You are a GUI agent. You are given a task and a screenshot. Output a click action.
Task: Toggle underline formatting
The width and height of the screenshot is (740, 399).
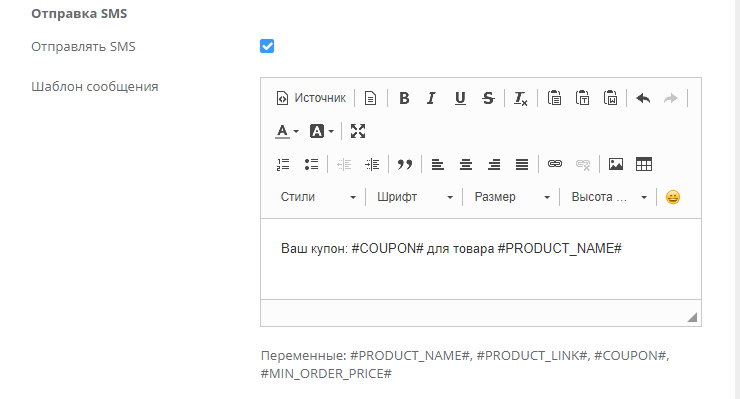pos(460,98)
